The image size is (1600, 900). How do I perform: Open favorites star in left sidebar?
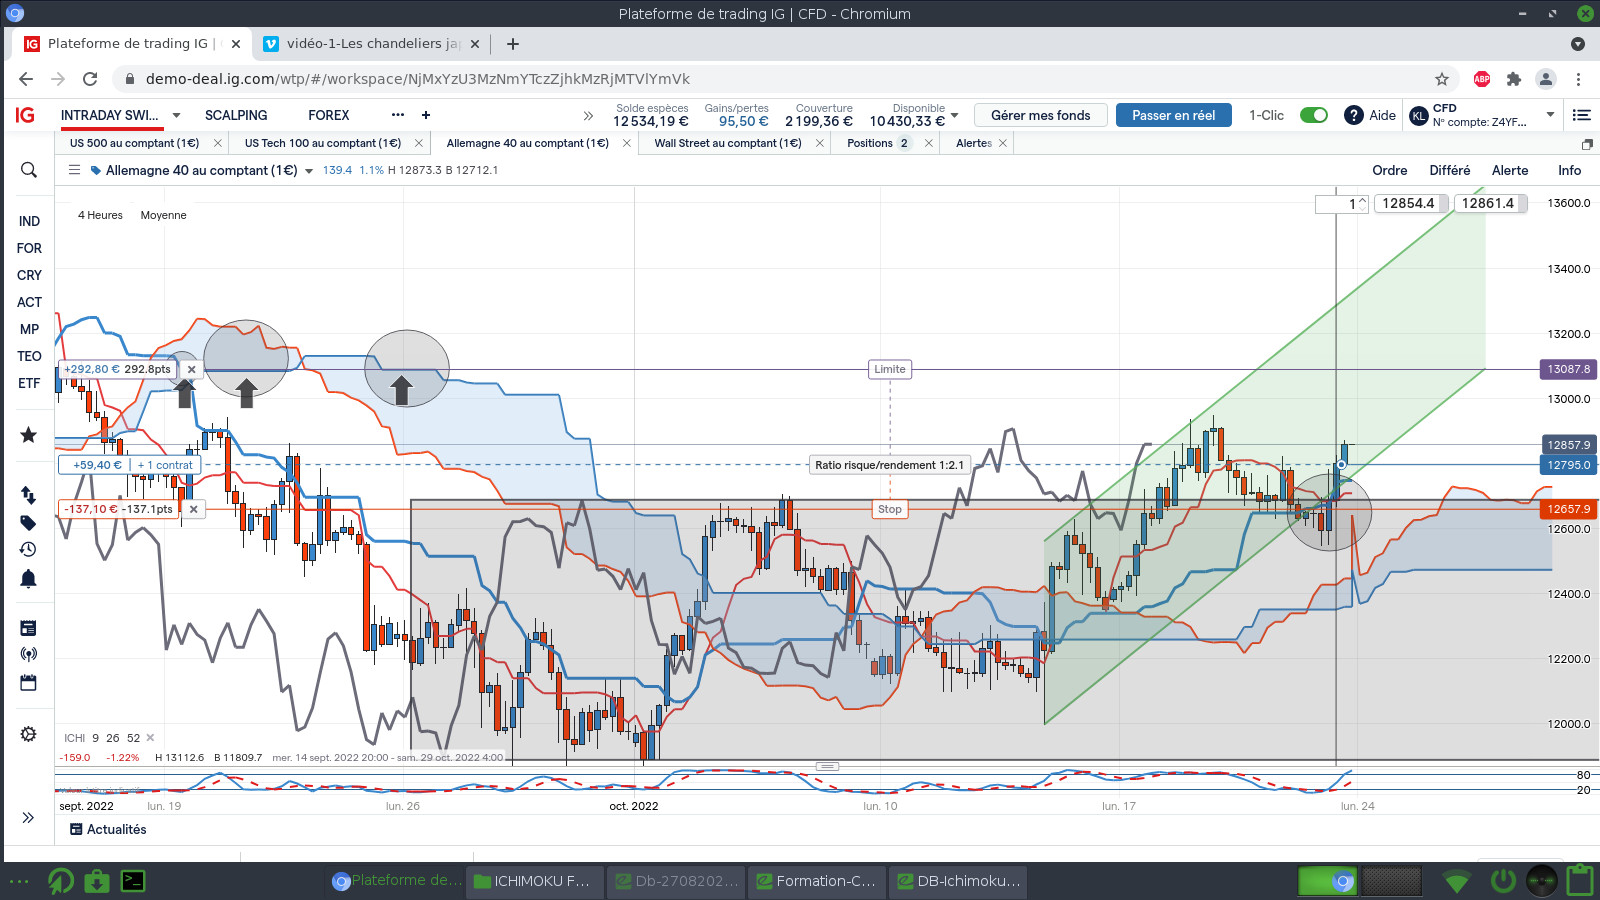point(29,435)
